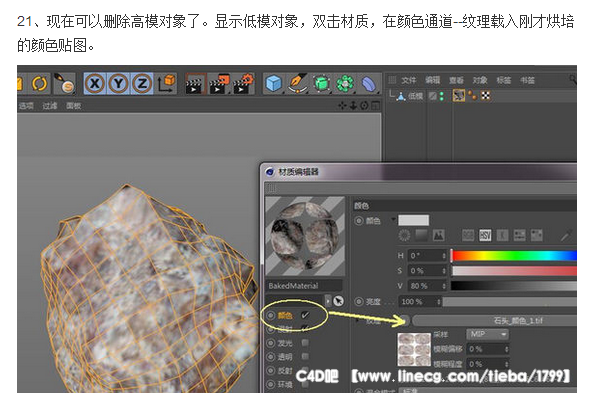This screenshot has height=393, width=596.
Task: Expand the color swatch disclosure arrow
Action: pos(393,219)
